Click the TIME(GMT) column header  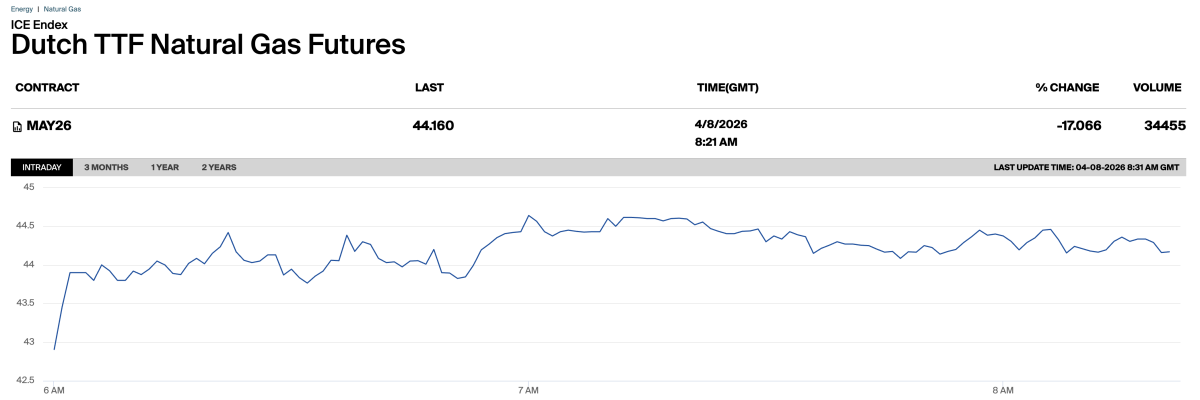click(x=727, y=88)
